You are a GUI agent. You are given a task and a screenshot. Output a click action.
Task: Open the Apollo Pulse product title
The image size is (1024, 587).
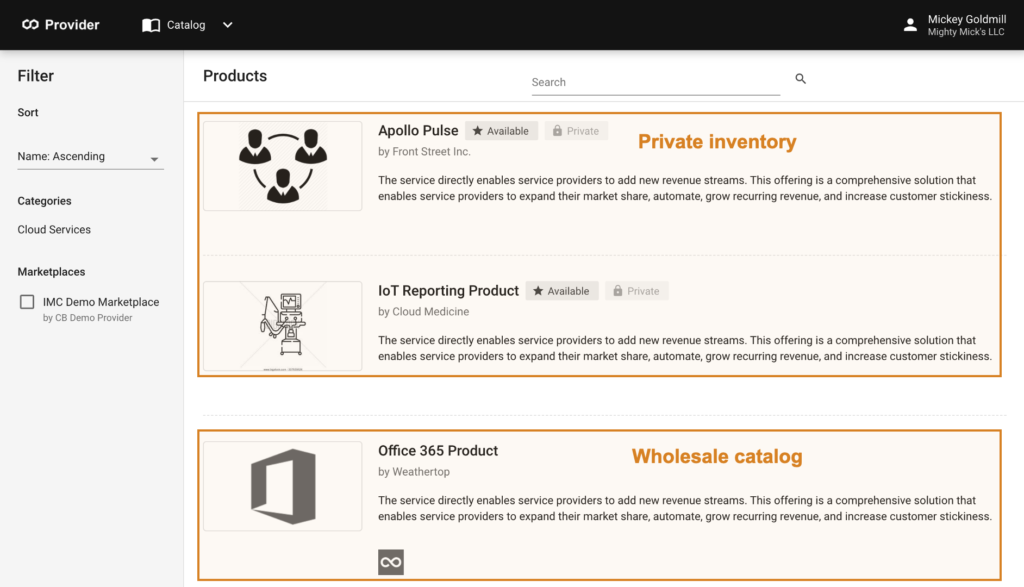click(418, 131)
